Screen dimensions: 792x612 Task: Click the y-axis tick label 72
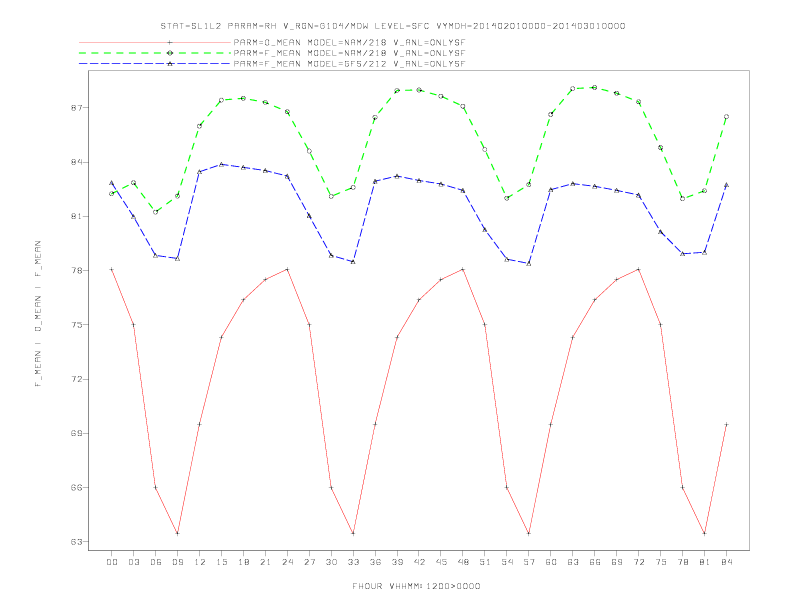pos(75,379)
